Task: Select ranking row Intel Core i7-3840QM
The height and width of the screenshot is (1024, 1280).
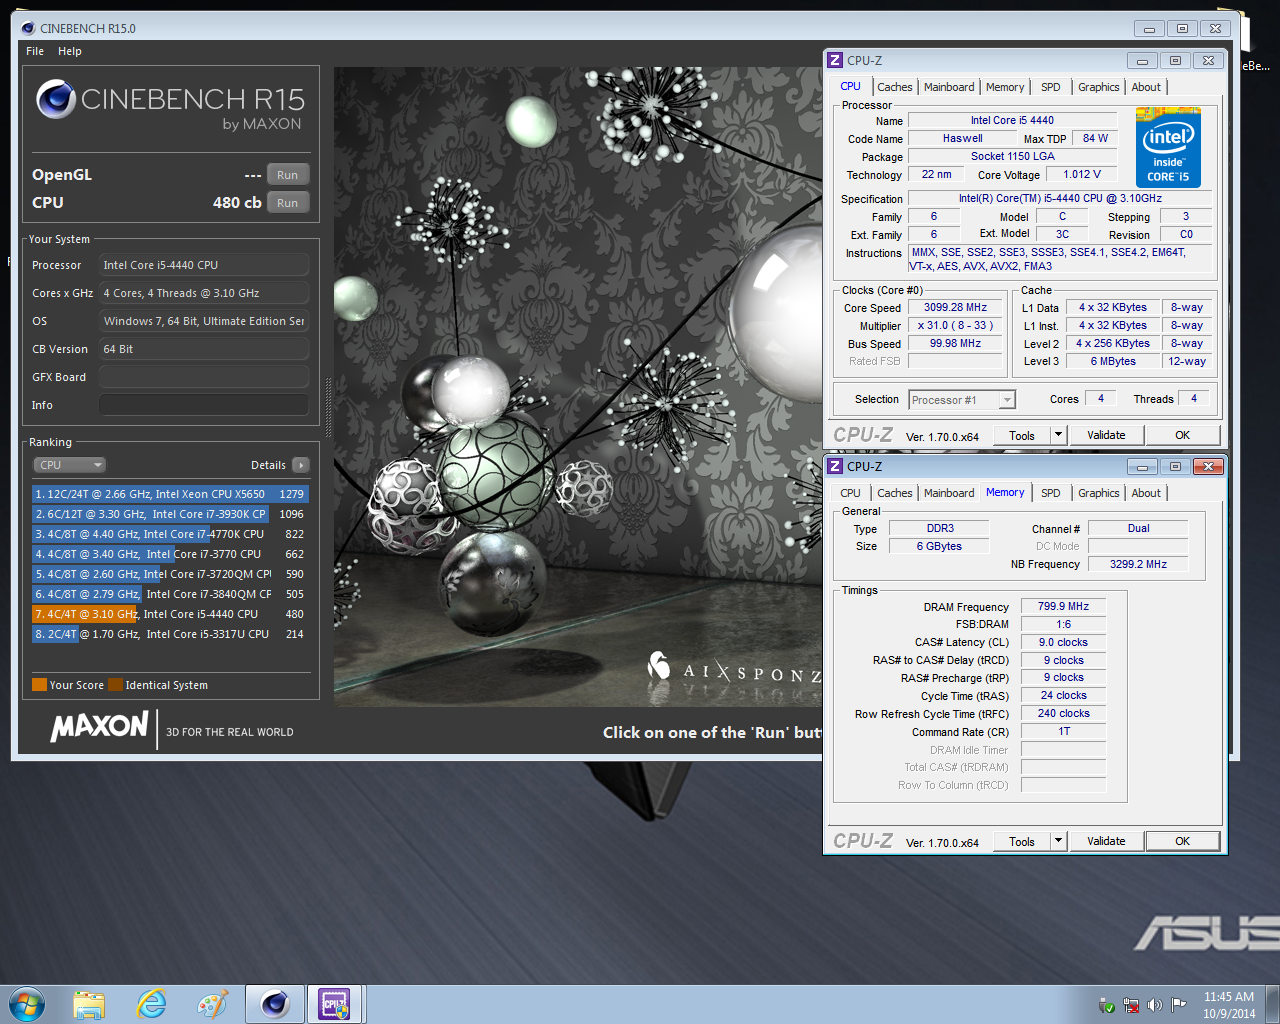Action: tap(170, 594)
